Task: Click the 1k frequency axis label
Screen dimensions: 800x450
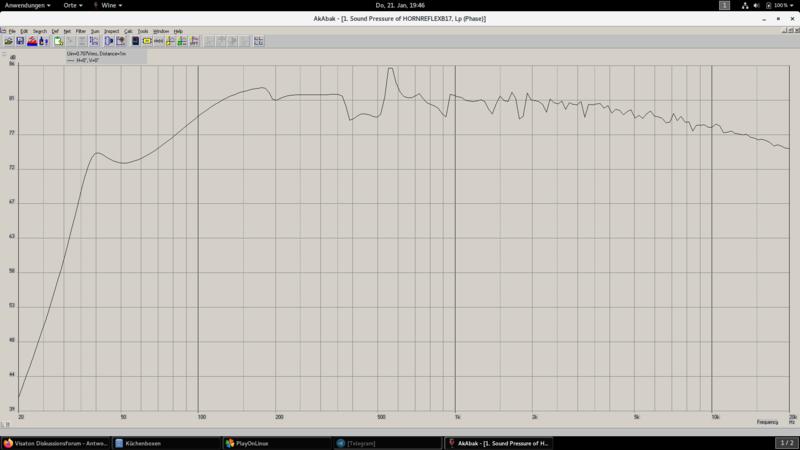Action: click(458, 417)
